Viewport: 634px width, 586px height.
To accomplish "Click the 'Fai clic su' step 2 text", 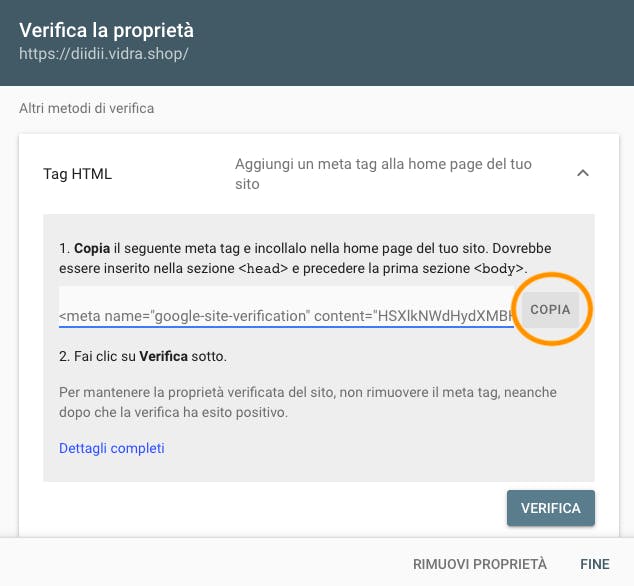I will click(x=105, y=356).
